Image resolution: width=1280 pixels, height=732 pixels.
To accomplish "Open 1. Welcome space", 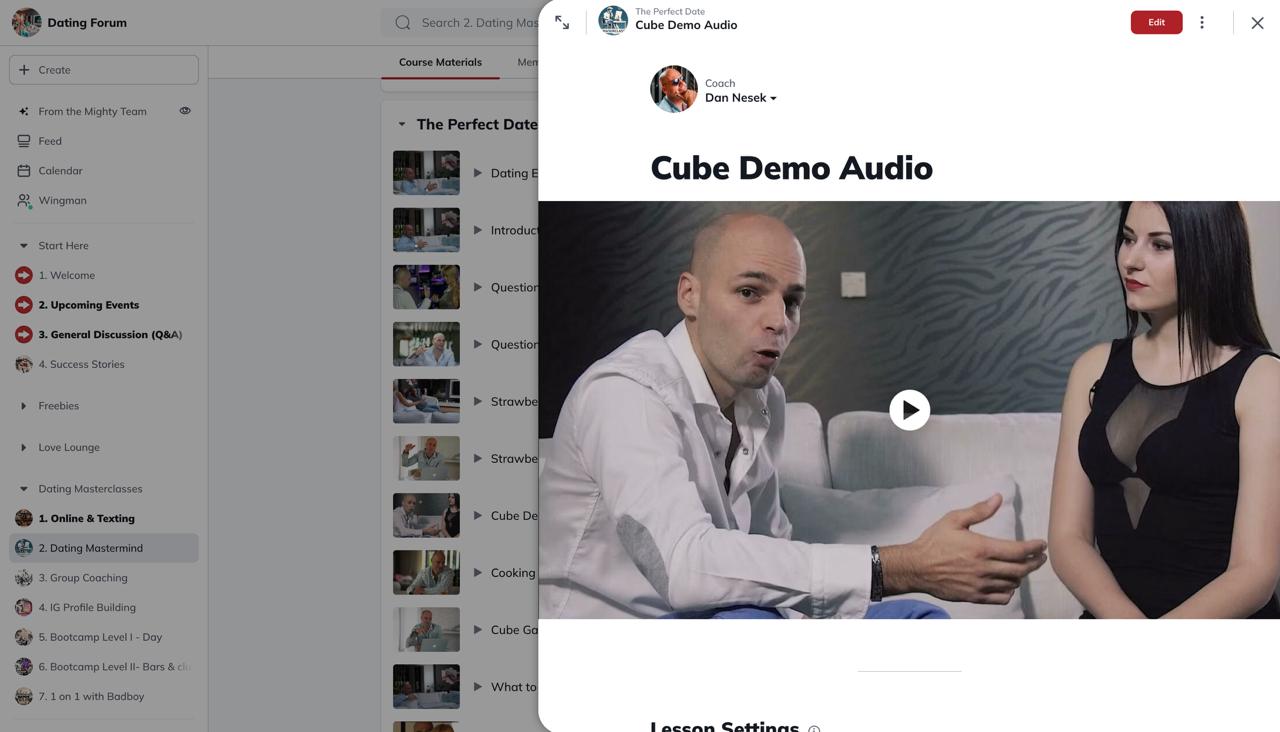I will pos(66,275).
